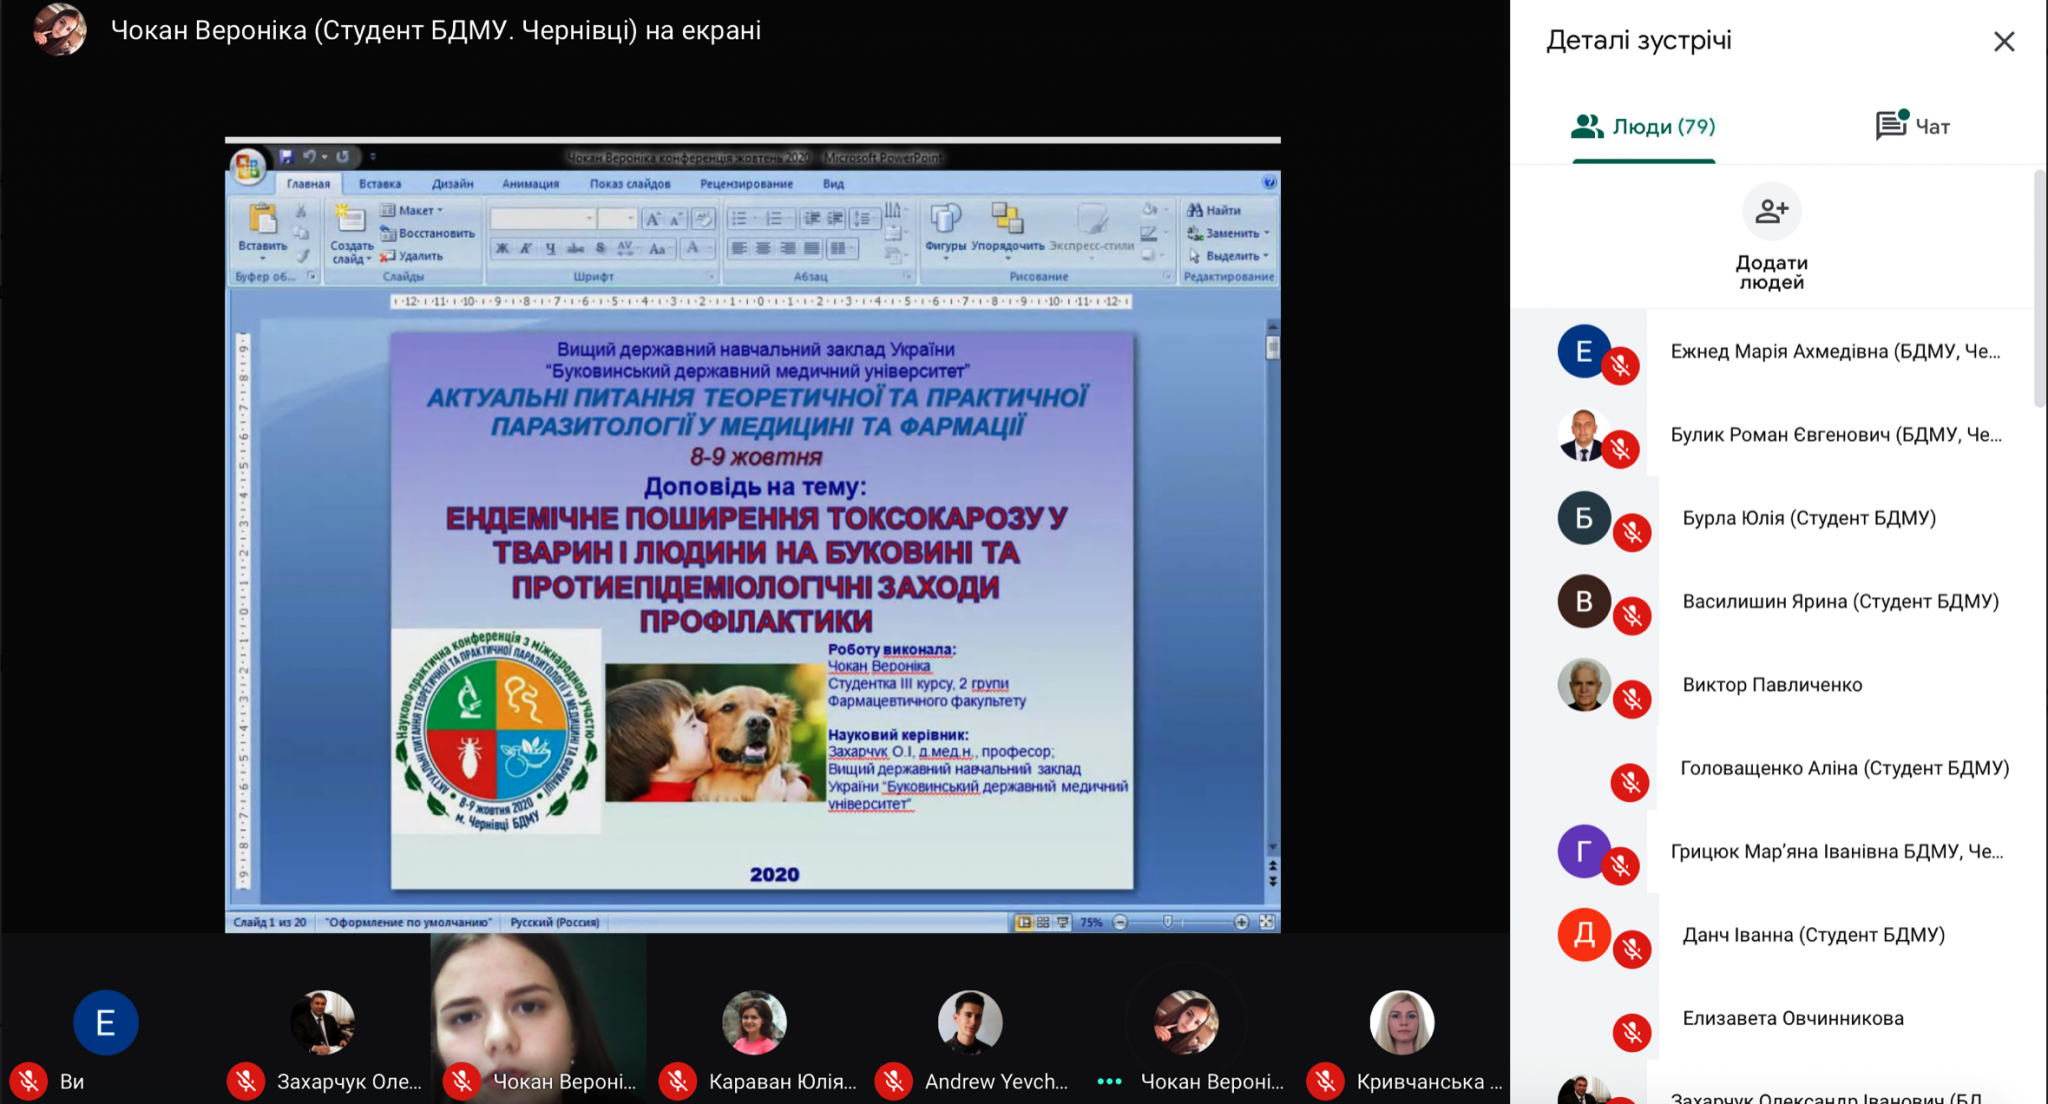
Task: Click muted mic icon next to Бурла Юлія
Action: (x=1632, y=532)
